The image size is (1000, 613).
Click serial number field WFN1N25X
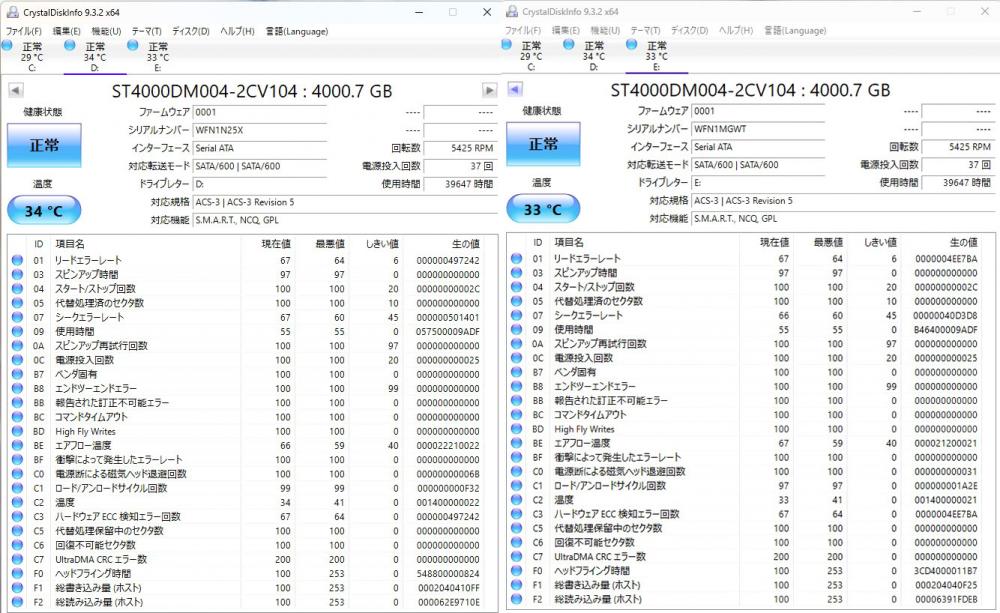point(260,130)
